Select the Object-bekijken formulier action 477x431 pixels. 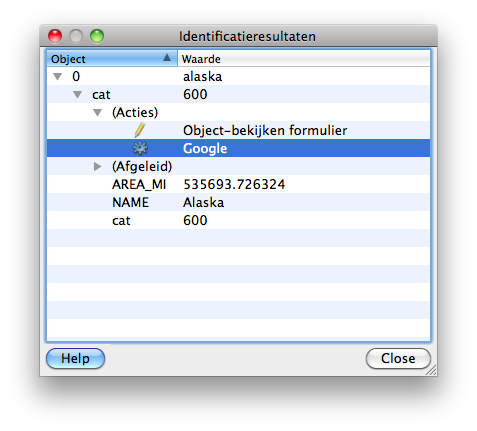(x=238, y=130)
